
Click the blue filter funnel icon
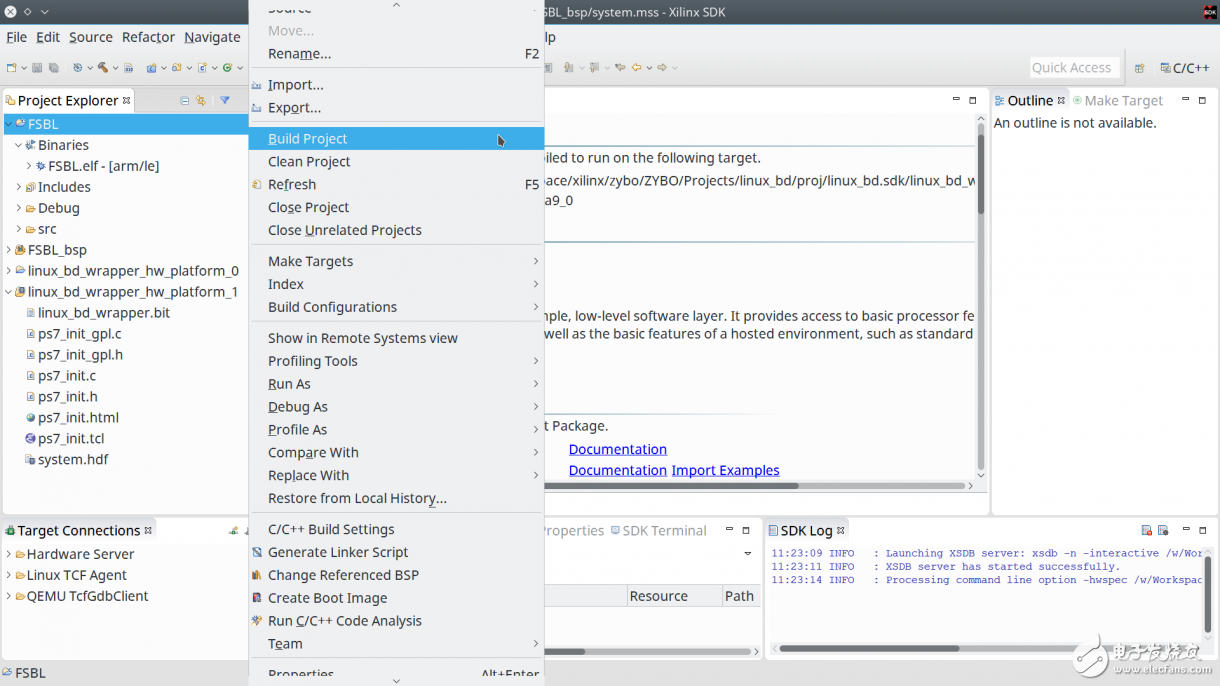(225, 101)
